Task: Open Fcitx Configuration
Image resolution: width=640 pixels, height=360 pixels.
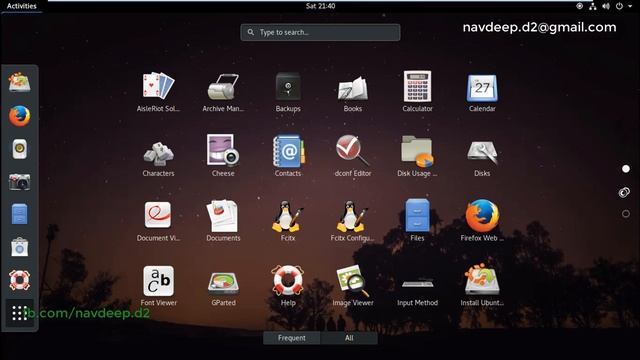Action: 353,221
